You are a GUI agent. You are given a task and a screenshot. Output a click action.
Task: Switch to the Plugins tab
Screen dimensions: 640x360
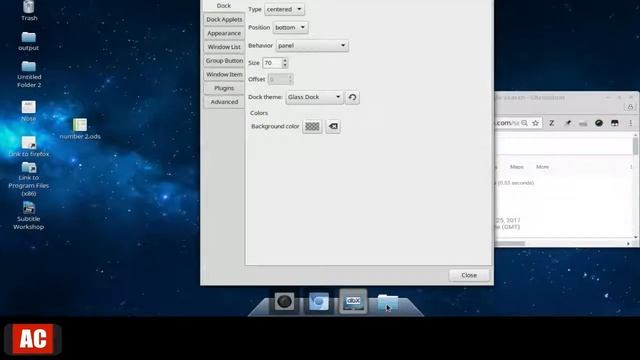pos(224,88)
